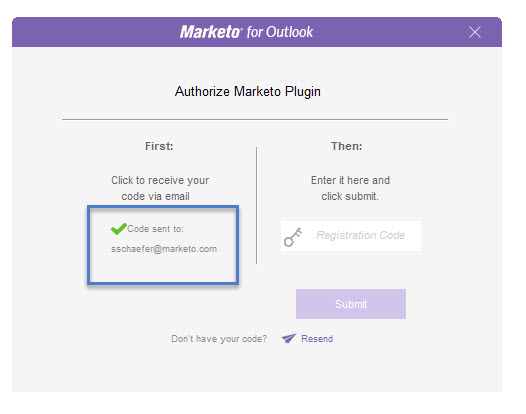Click the paper plane Resend icon
The image size is (526, 414).
[289, 338]
